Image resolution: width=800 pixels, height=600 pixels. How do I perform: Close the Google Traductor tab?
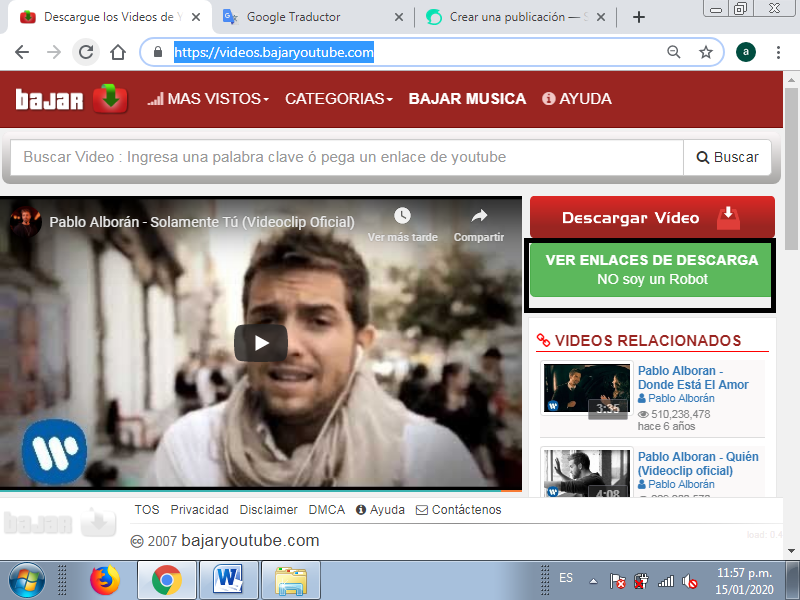(x=399, y=17)
